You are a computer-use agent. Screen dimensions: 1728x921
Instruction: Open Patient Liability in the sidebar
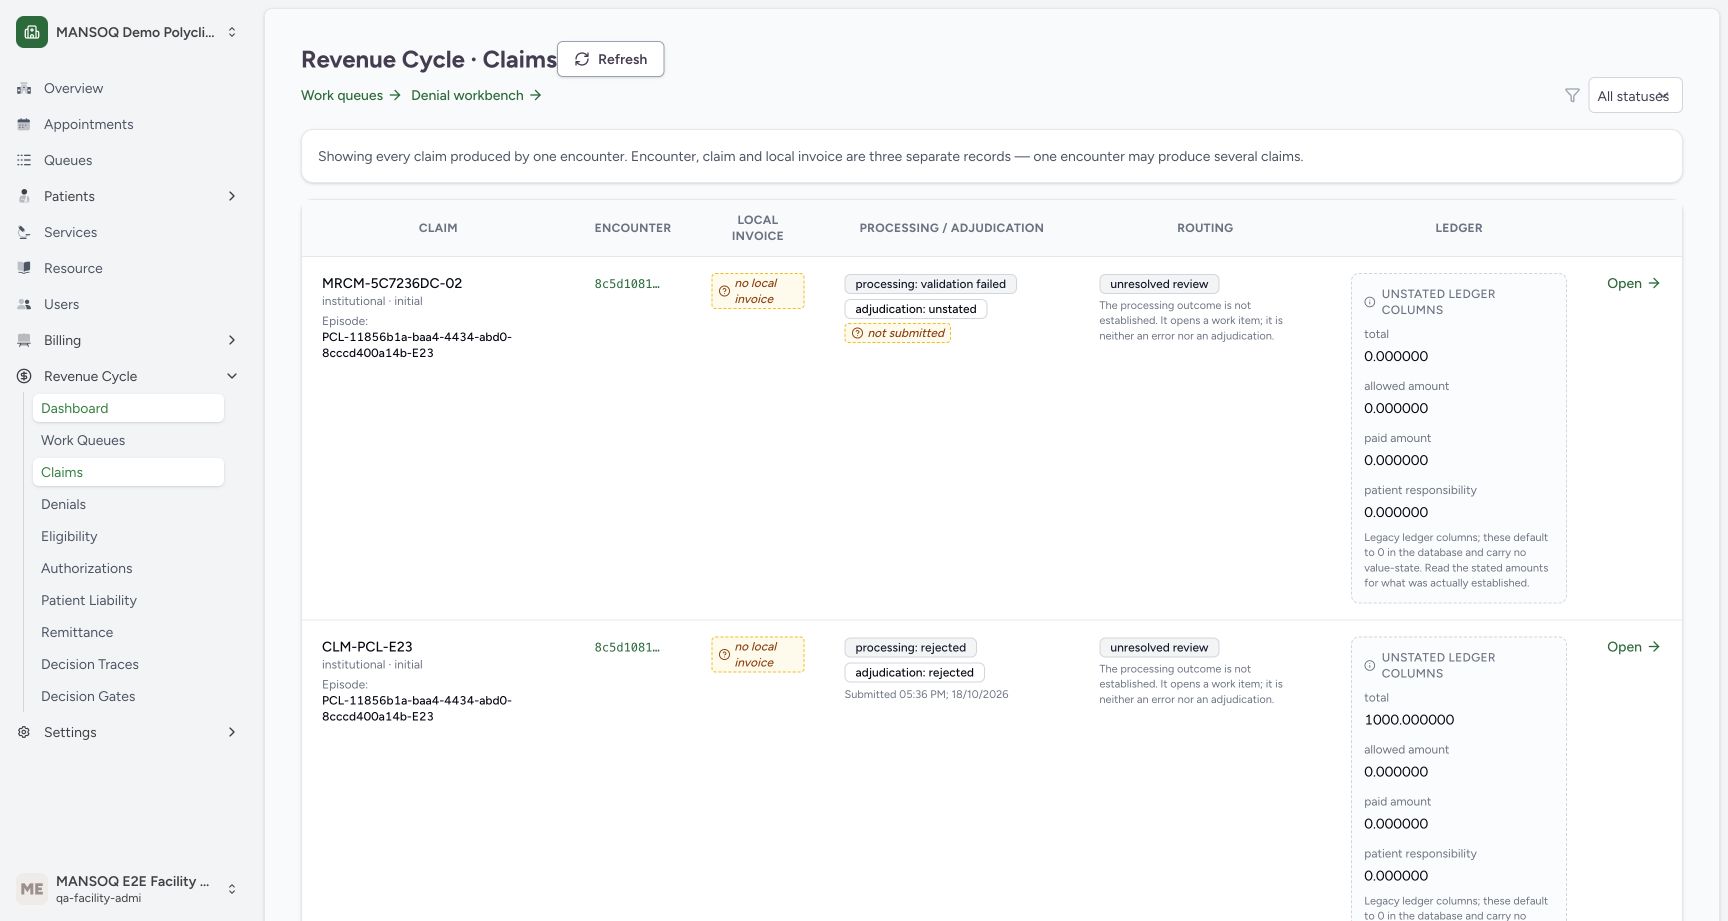128,600
